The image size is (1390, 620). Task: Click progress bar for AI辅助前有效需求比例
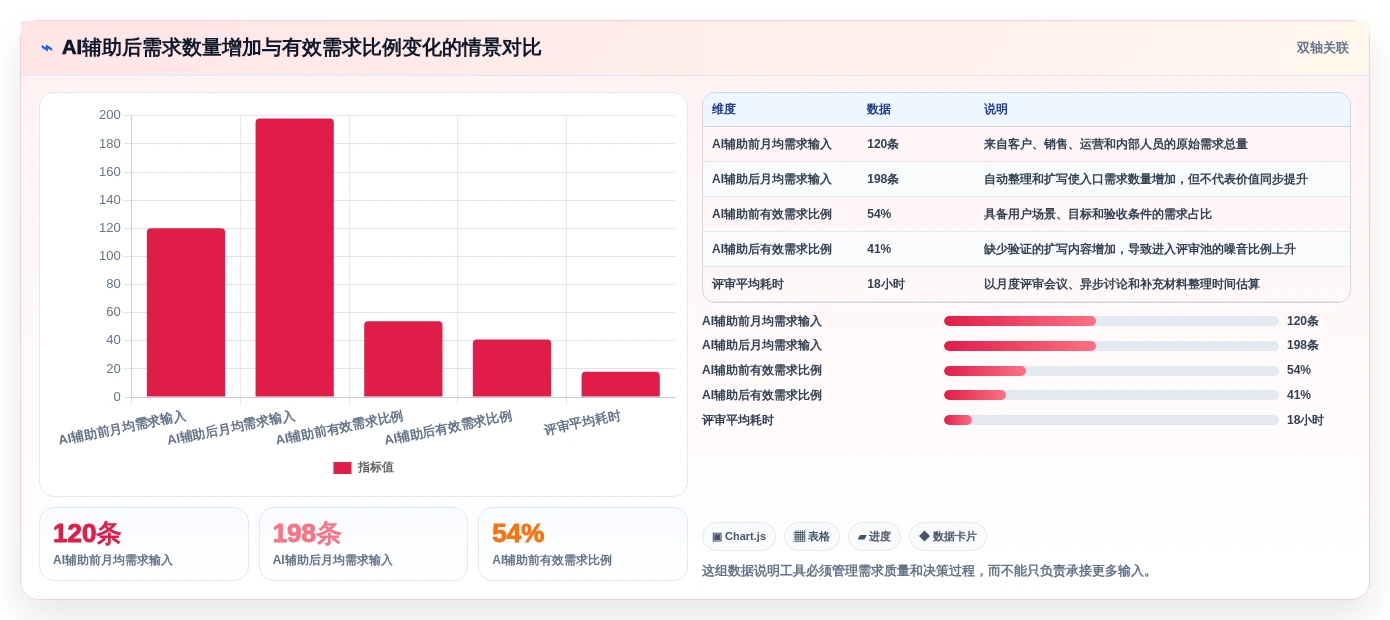coord(1111,371)
